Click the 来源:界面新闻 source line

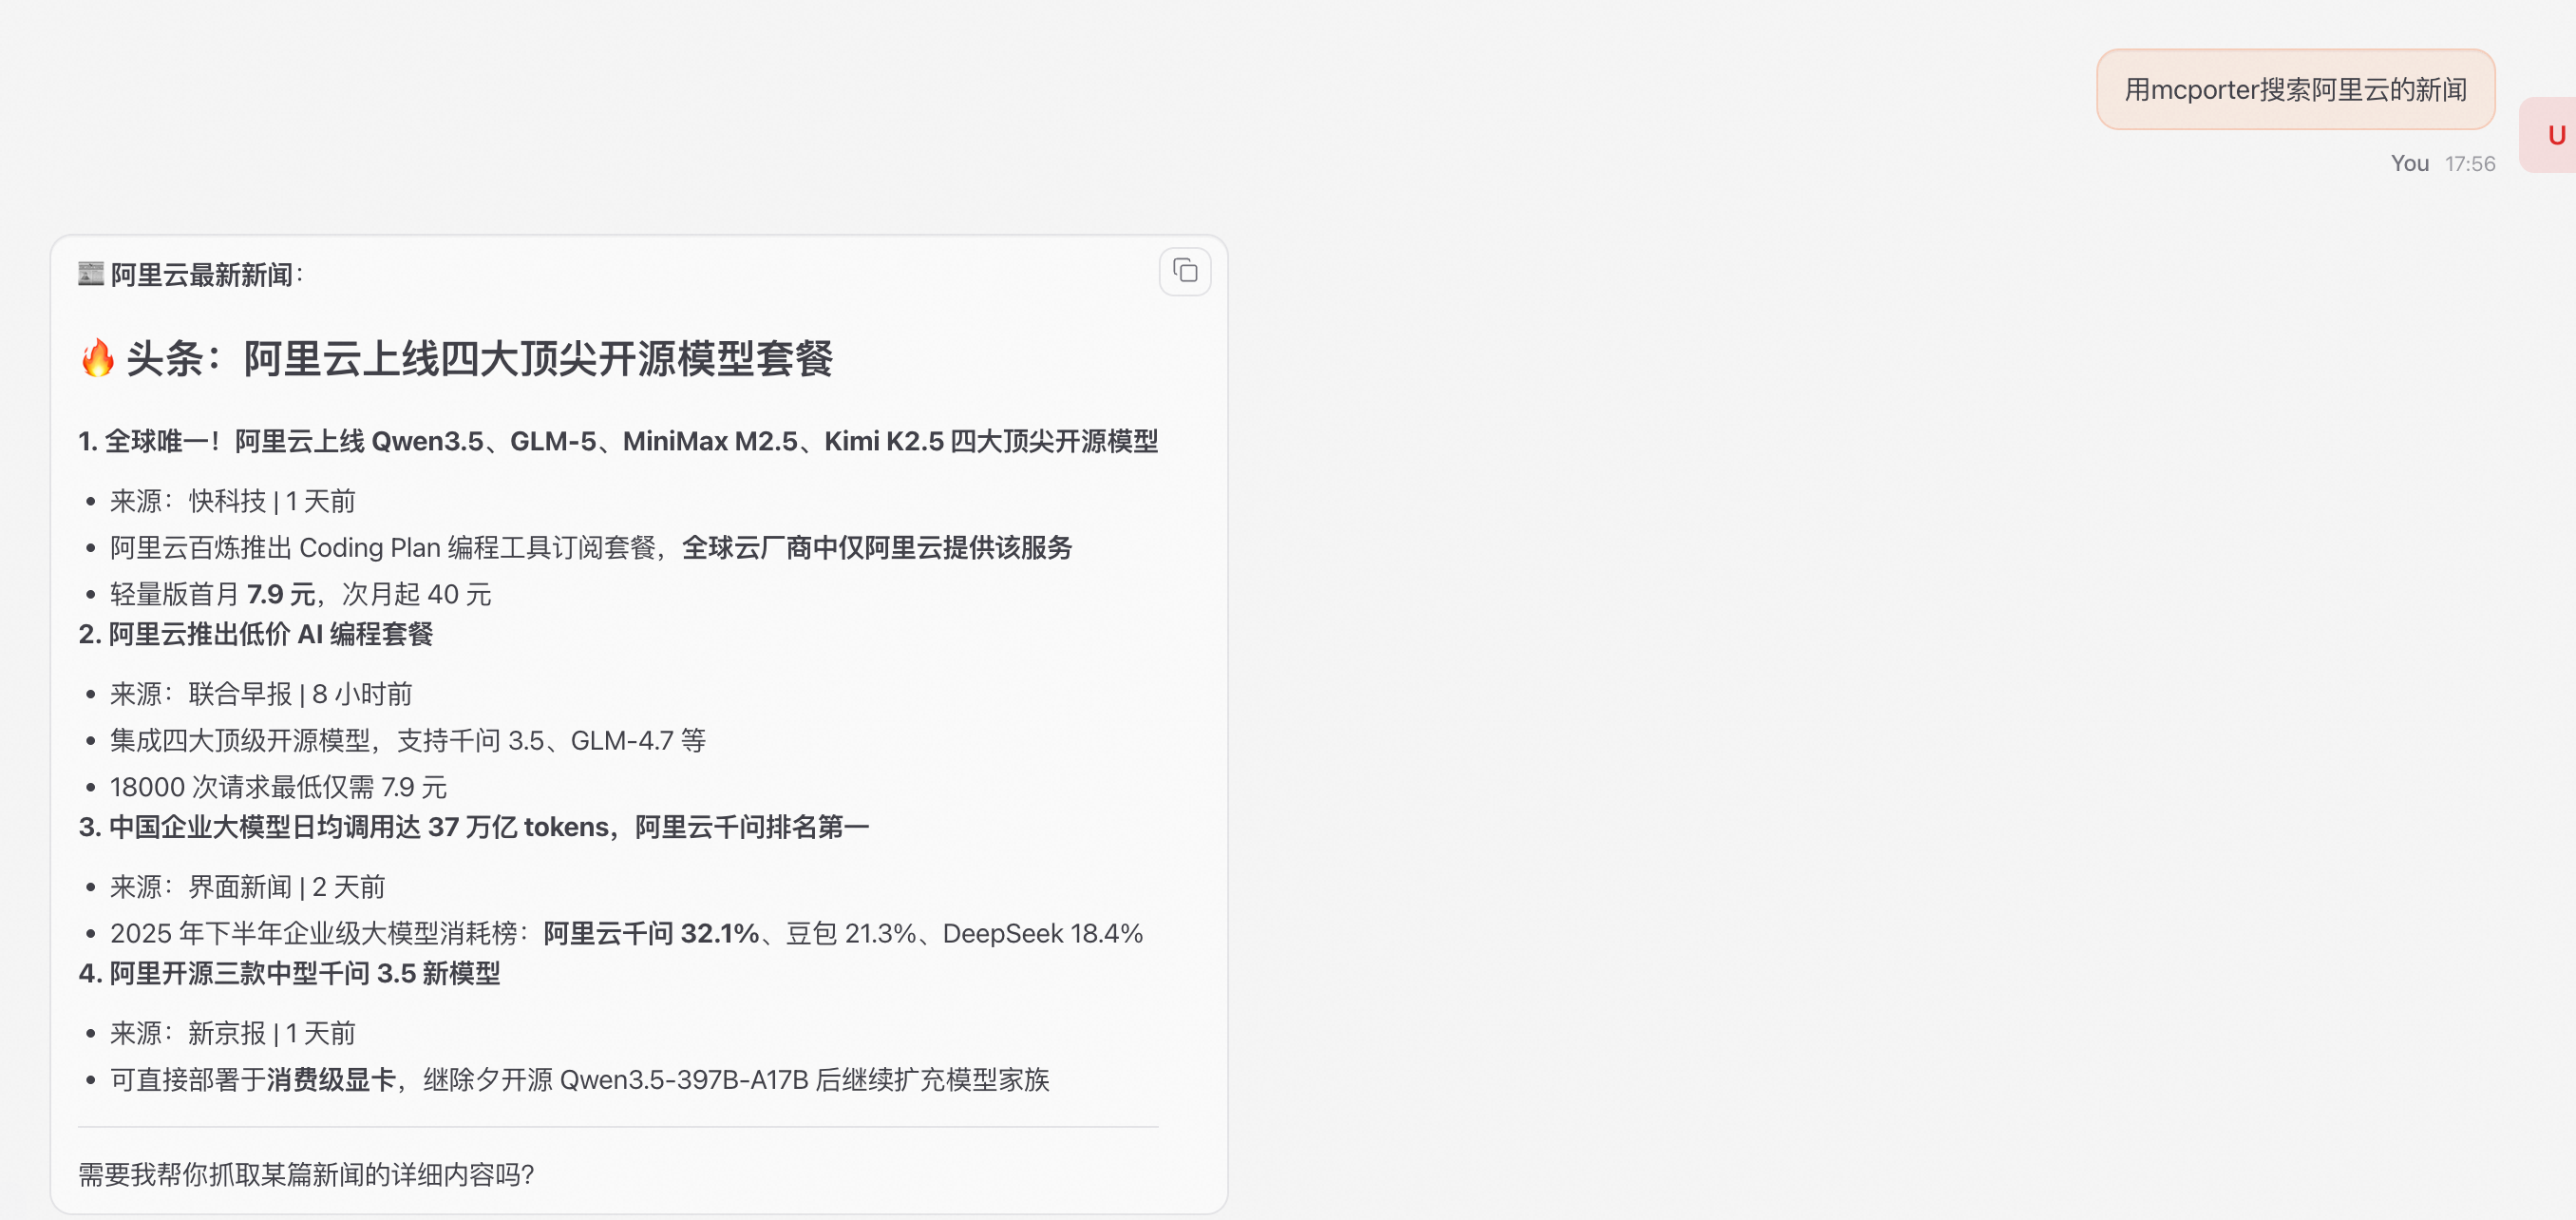[247, 887]
